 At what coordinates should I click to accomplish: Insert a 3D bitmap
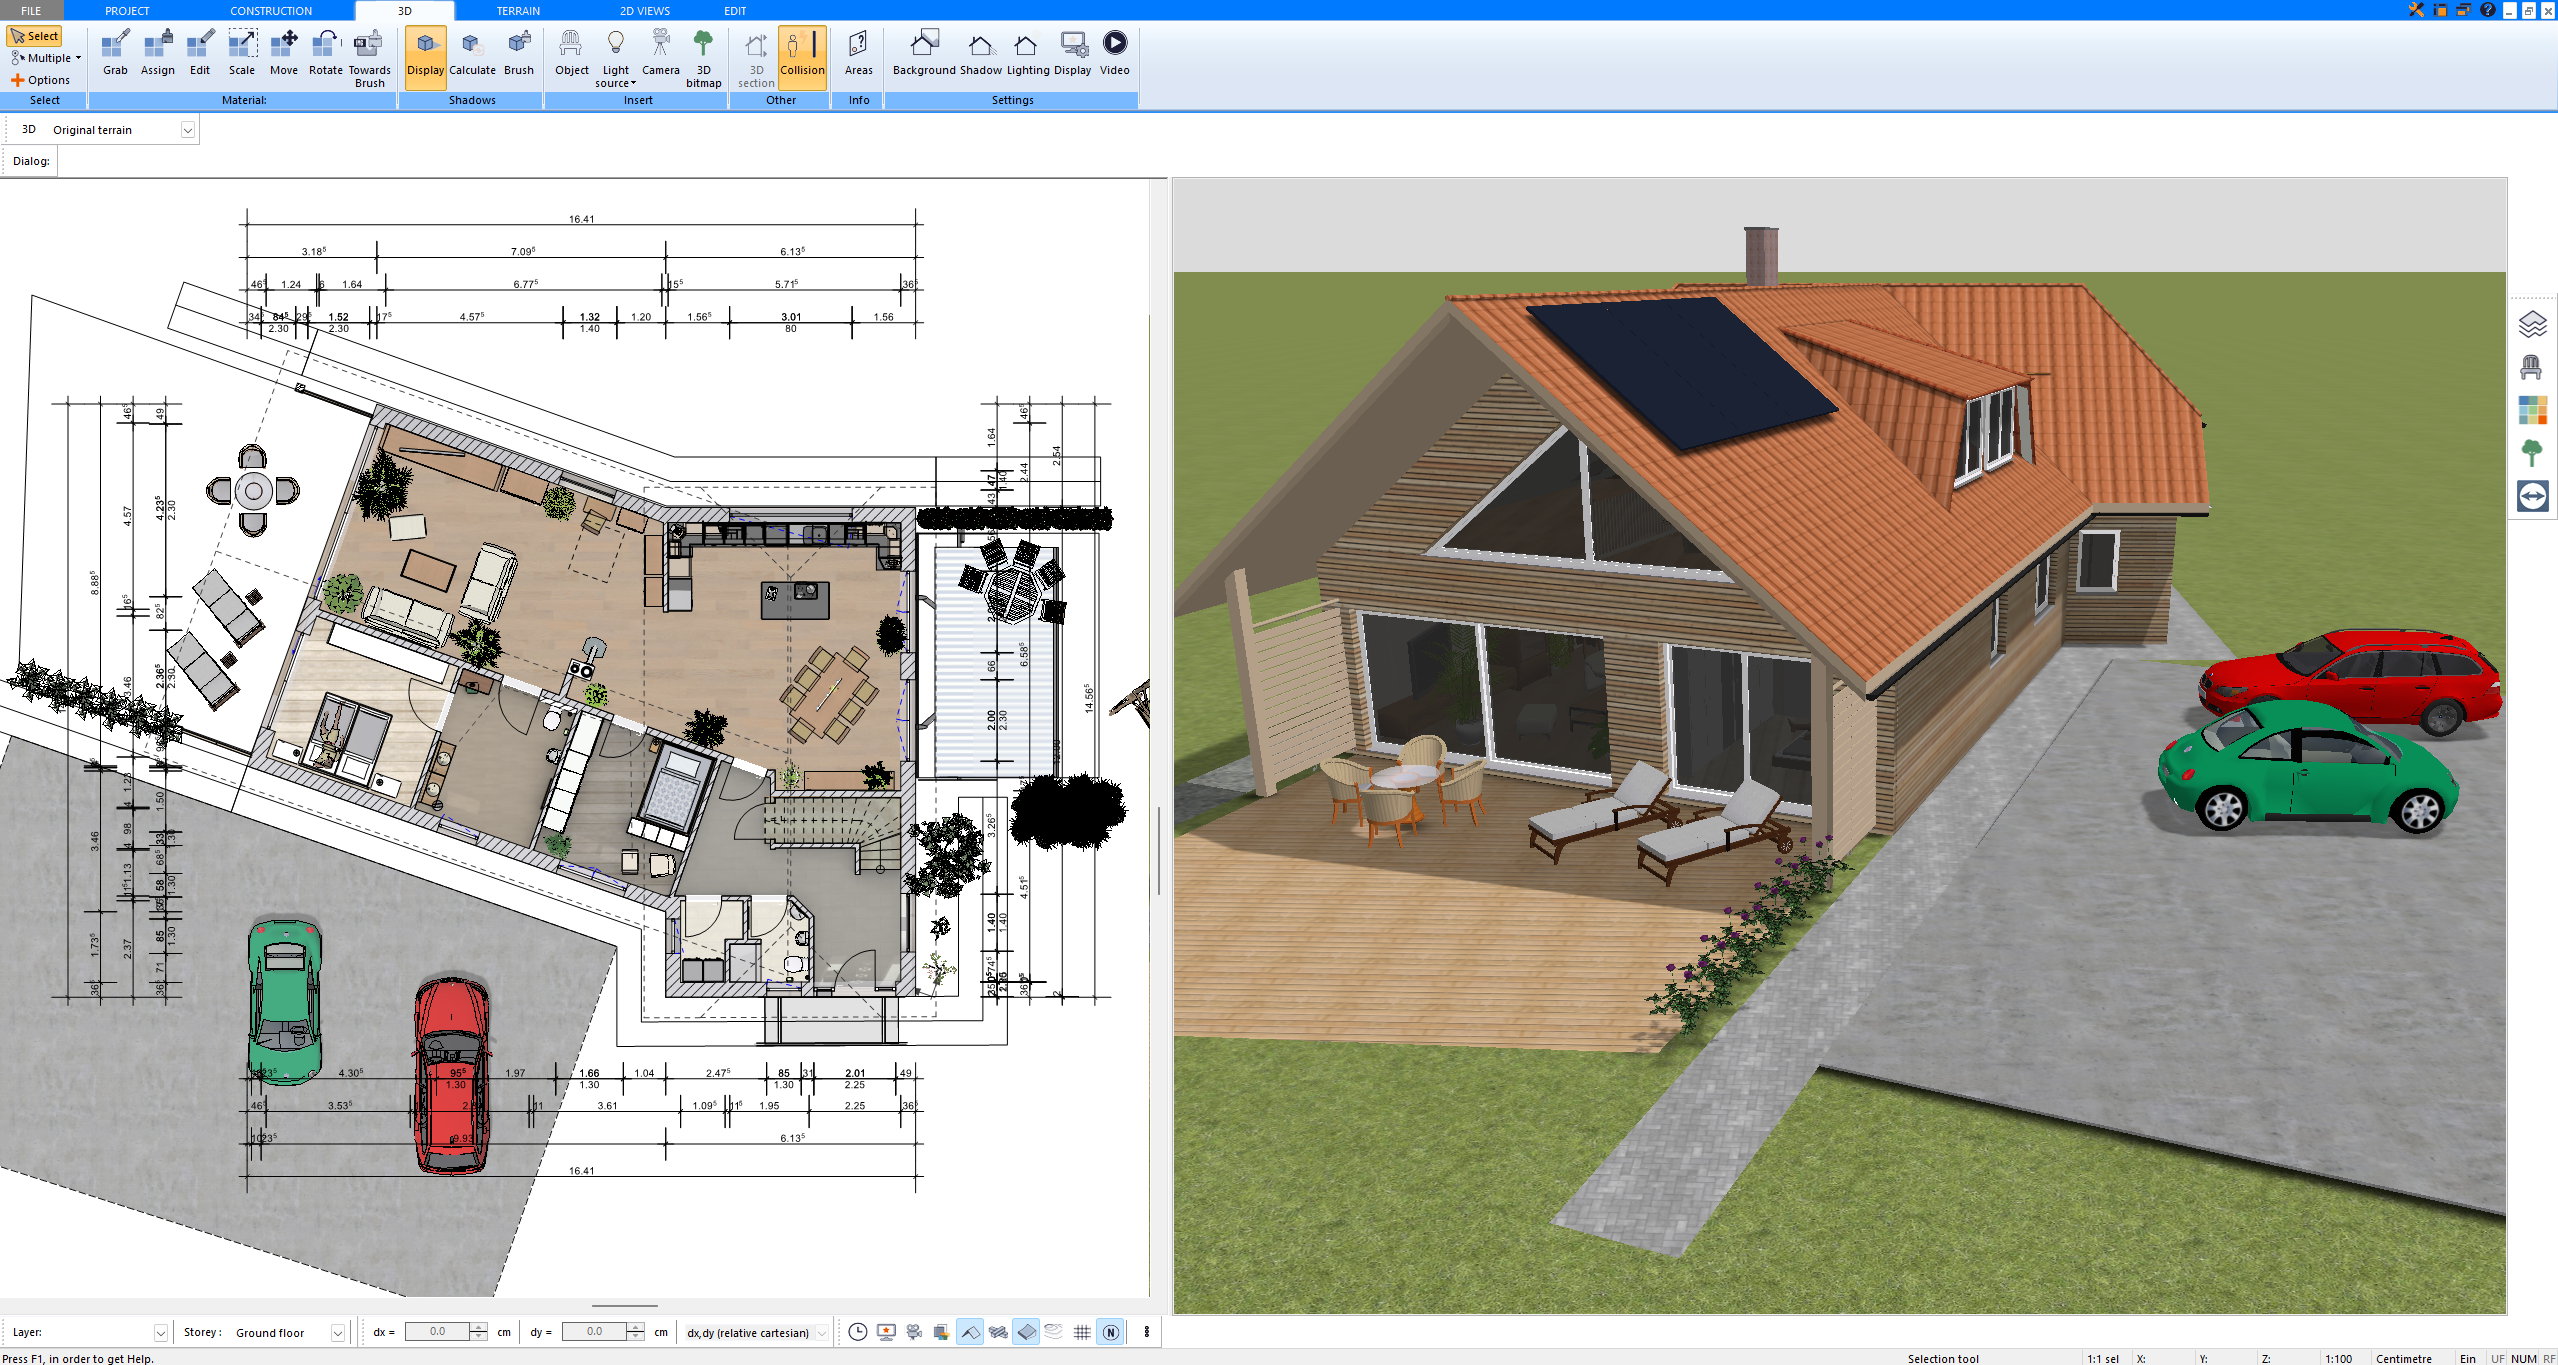pyautogui.click(x=704, y=59)
